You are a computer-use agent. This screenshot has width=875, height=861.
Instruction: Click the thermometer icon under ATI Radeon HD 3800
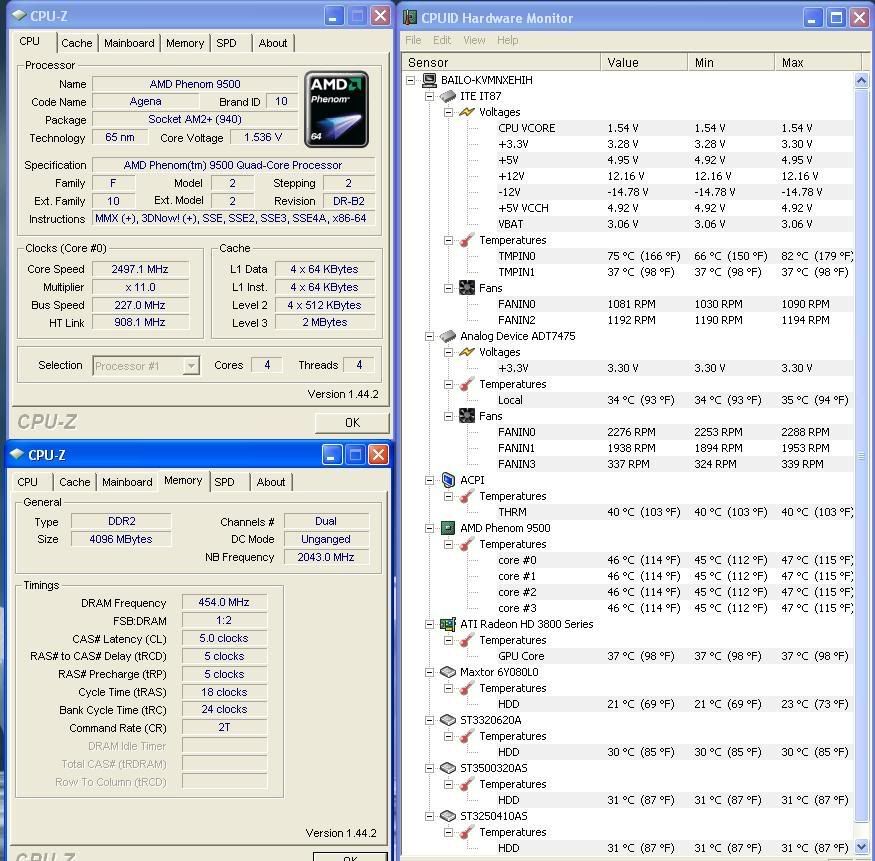[467, 640]
